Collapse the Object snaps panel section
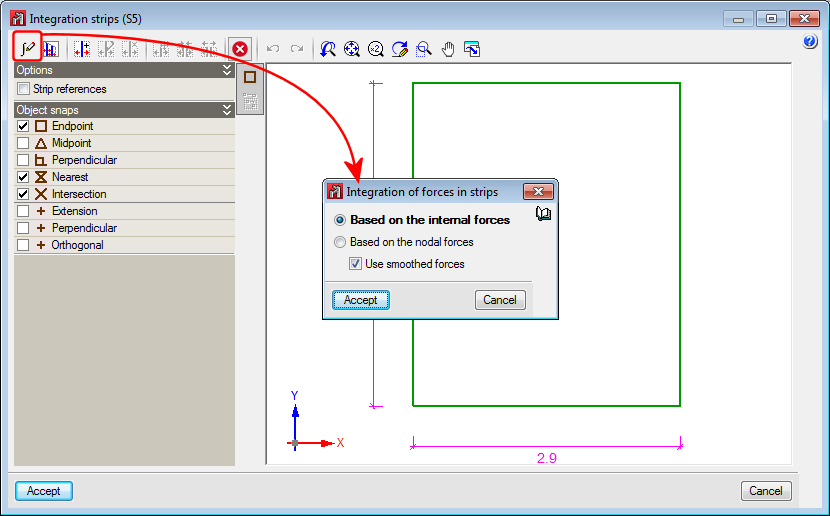Viewport: 830px width, 516px height. click(x=227, y=110)
